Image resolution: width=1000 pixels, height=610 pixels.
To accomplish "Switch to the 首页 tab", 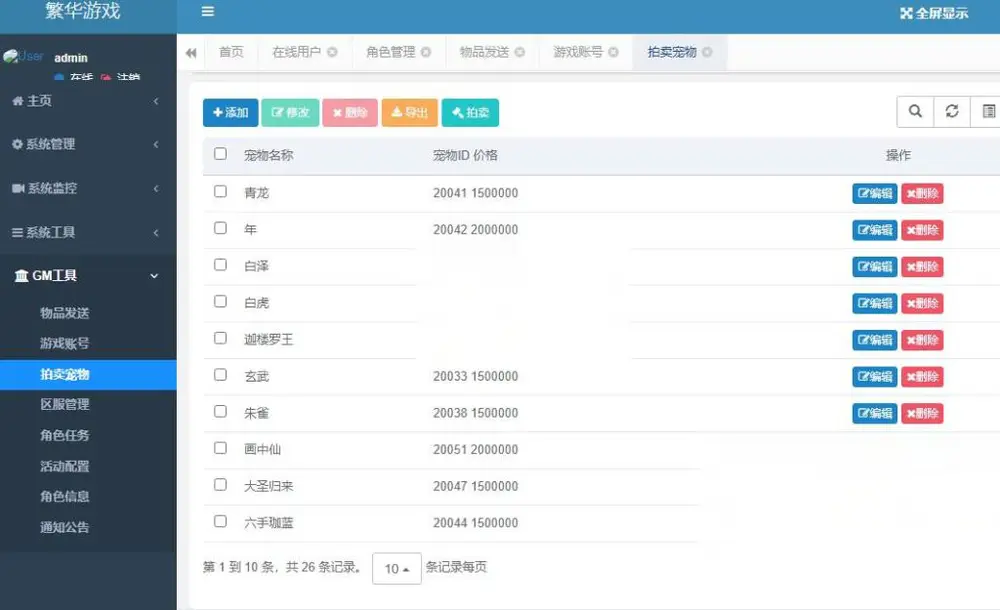I will pos(231,52).
